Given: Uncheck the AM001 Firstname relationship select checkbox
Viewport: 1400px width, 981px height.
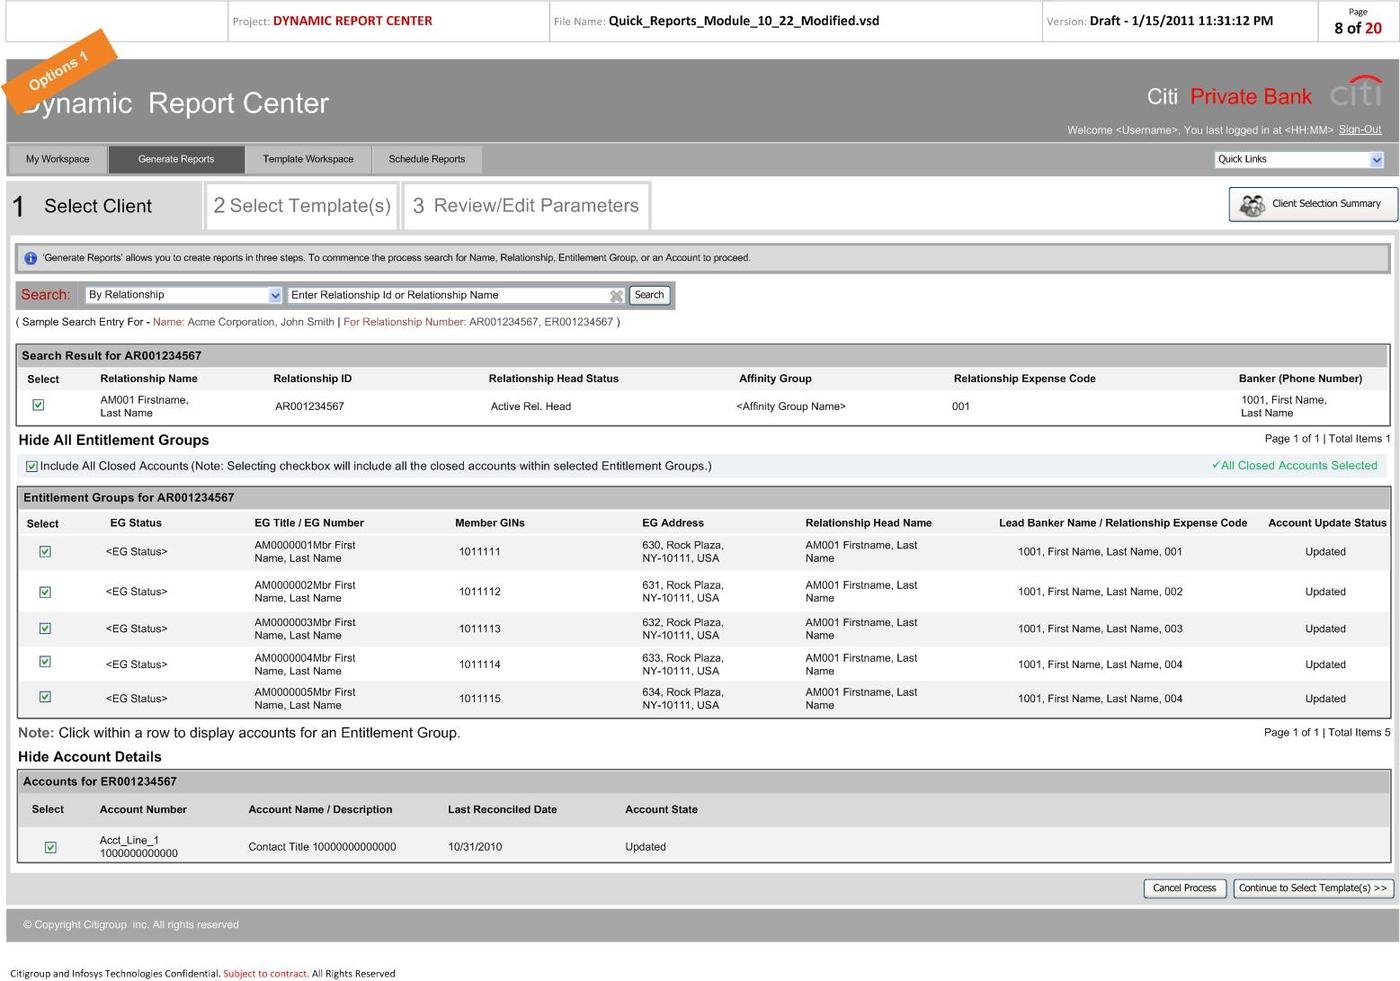Looking at the screenshot, I should 38,405.
